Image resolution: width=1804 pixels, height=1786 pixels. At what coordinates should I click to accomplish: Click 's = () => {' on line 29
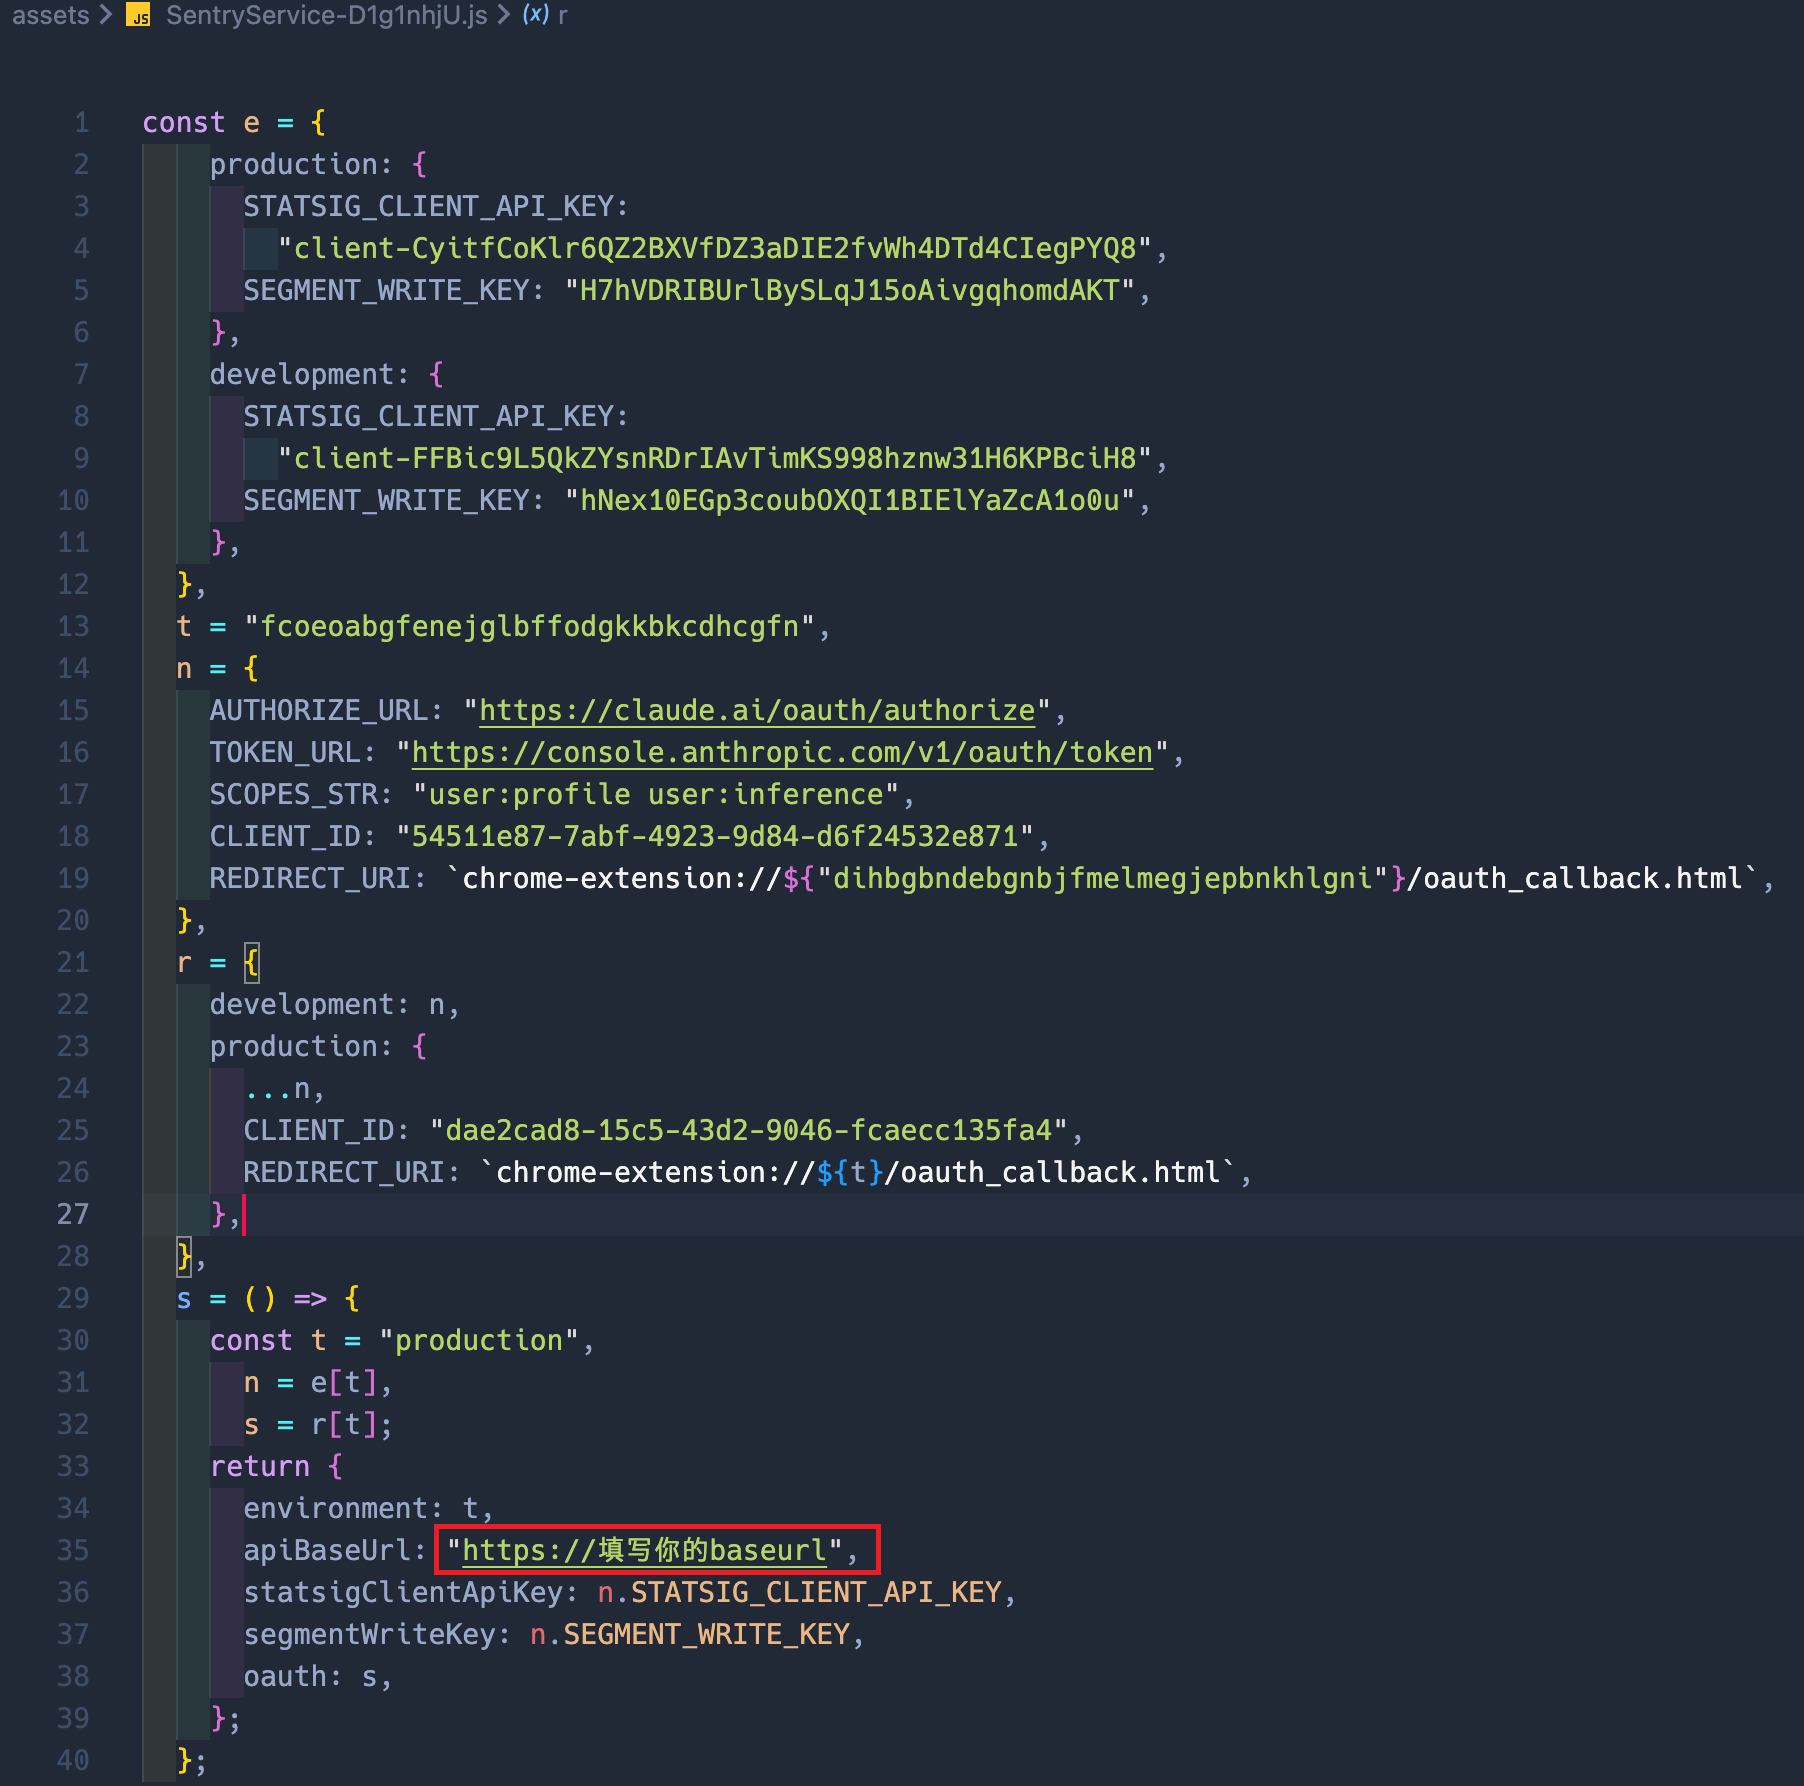268,1298
